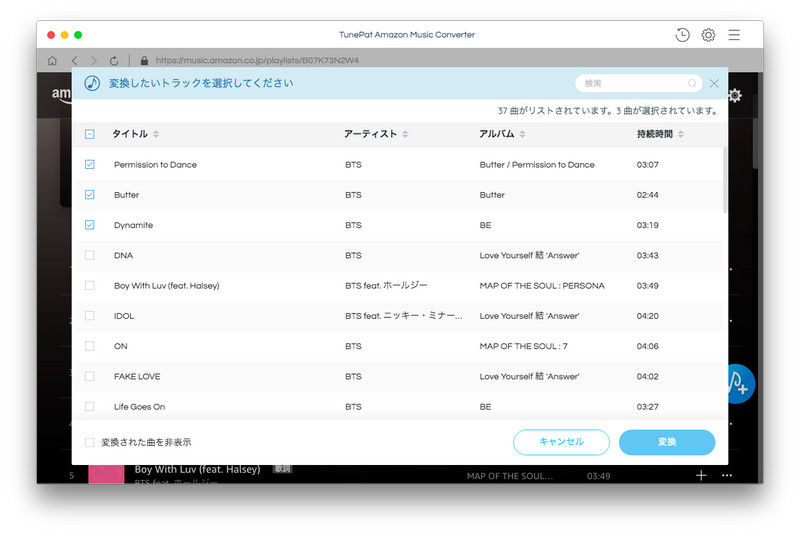The image size is (800, 536).
Task: Click 'Permission to Dance' title text
Action: [155, 165]
